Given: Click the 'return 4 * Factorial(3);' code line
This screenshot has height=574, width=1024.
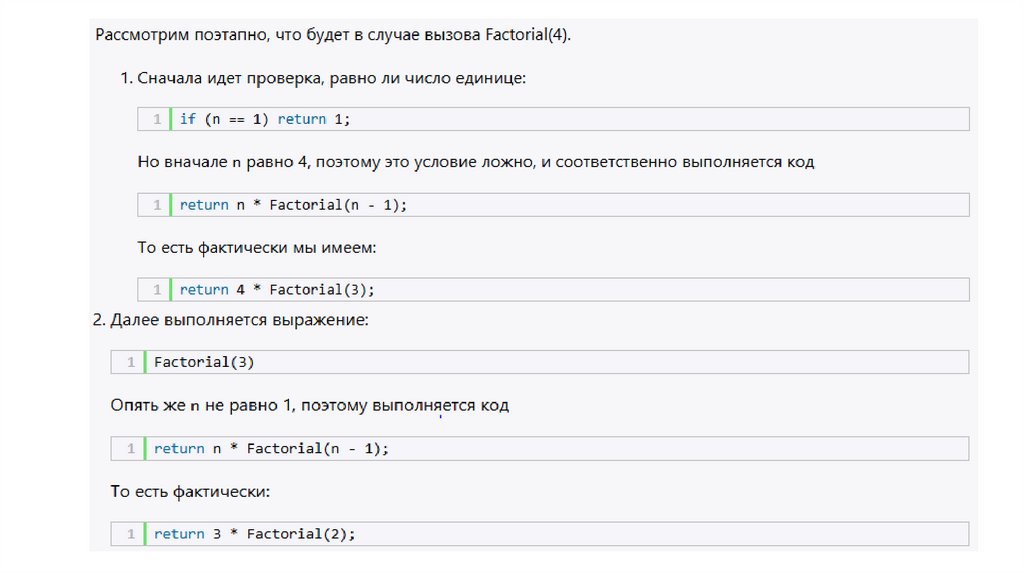Looking at the screenshot, I should click(276, 290).
